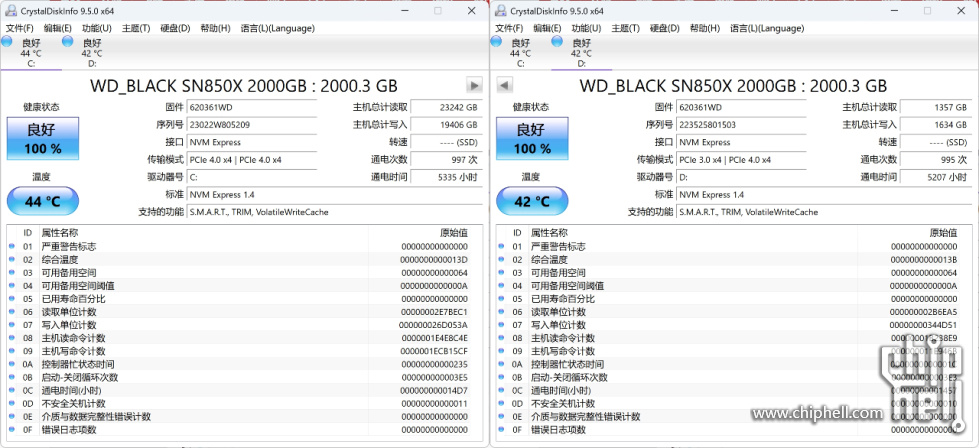Click status dot of 已用寿命百分比 row in the D: drive window

pyautogui.click(x=501, y=299)
